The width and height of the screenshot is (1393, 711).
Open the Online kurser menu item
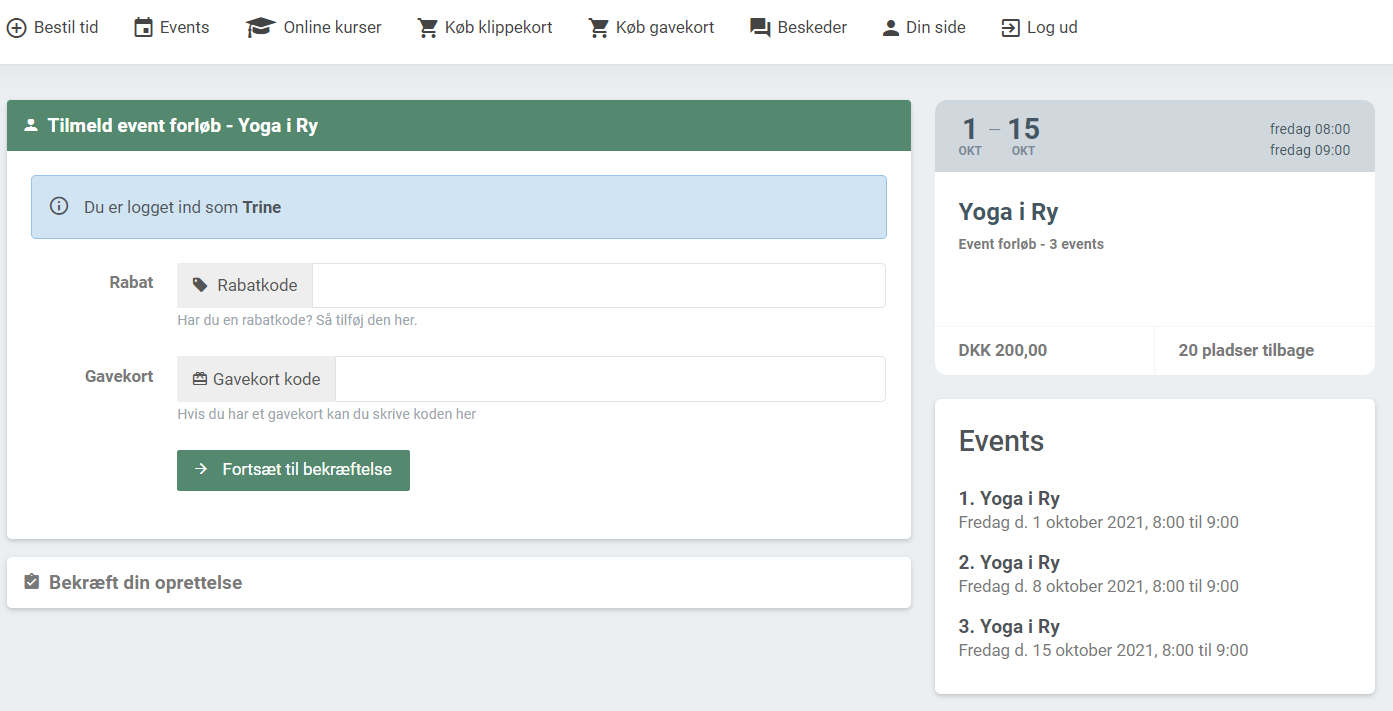(332, 28)
